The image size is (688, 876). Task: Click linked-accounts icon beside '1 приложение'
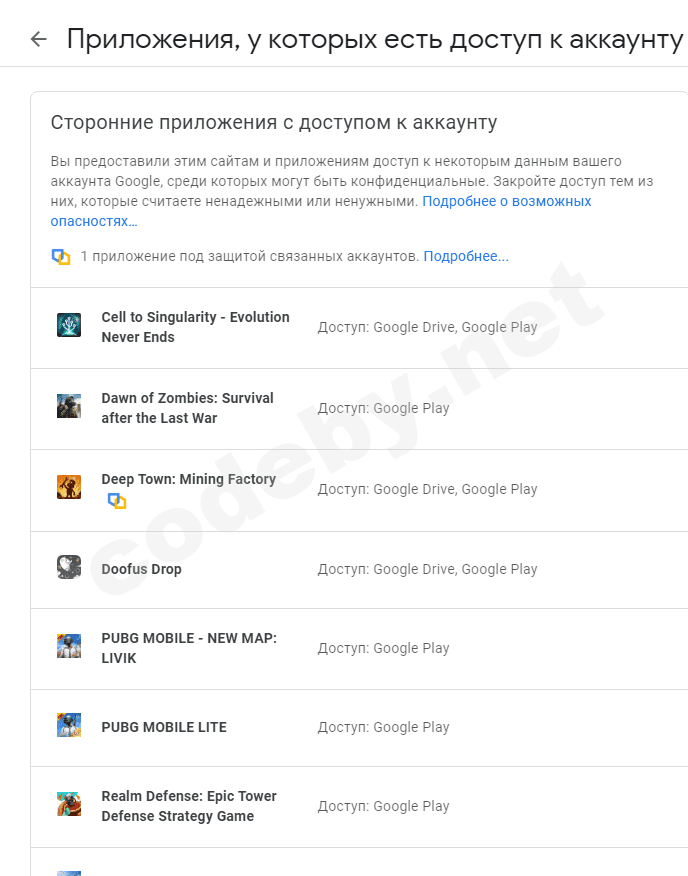(x=61, y=257)
